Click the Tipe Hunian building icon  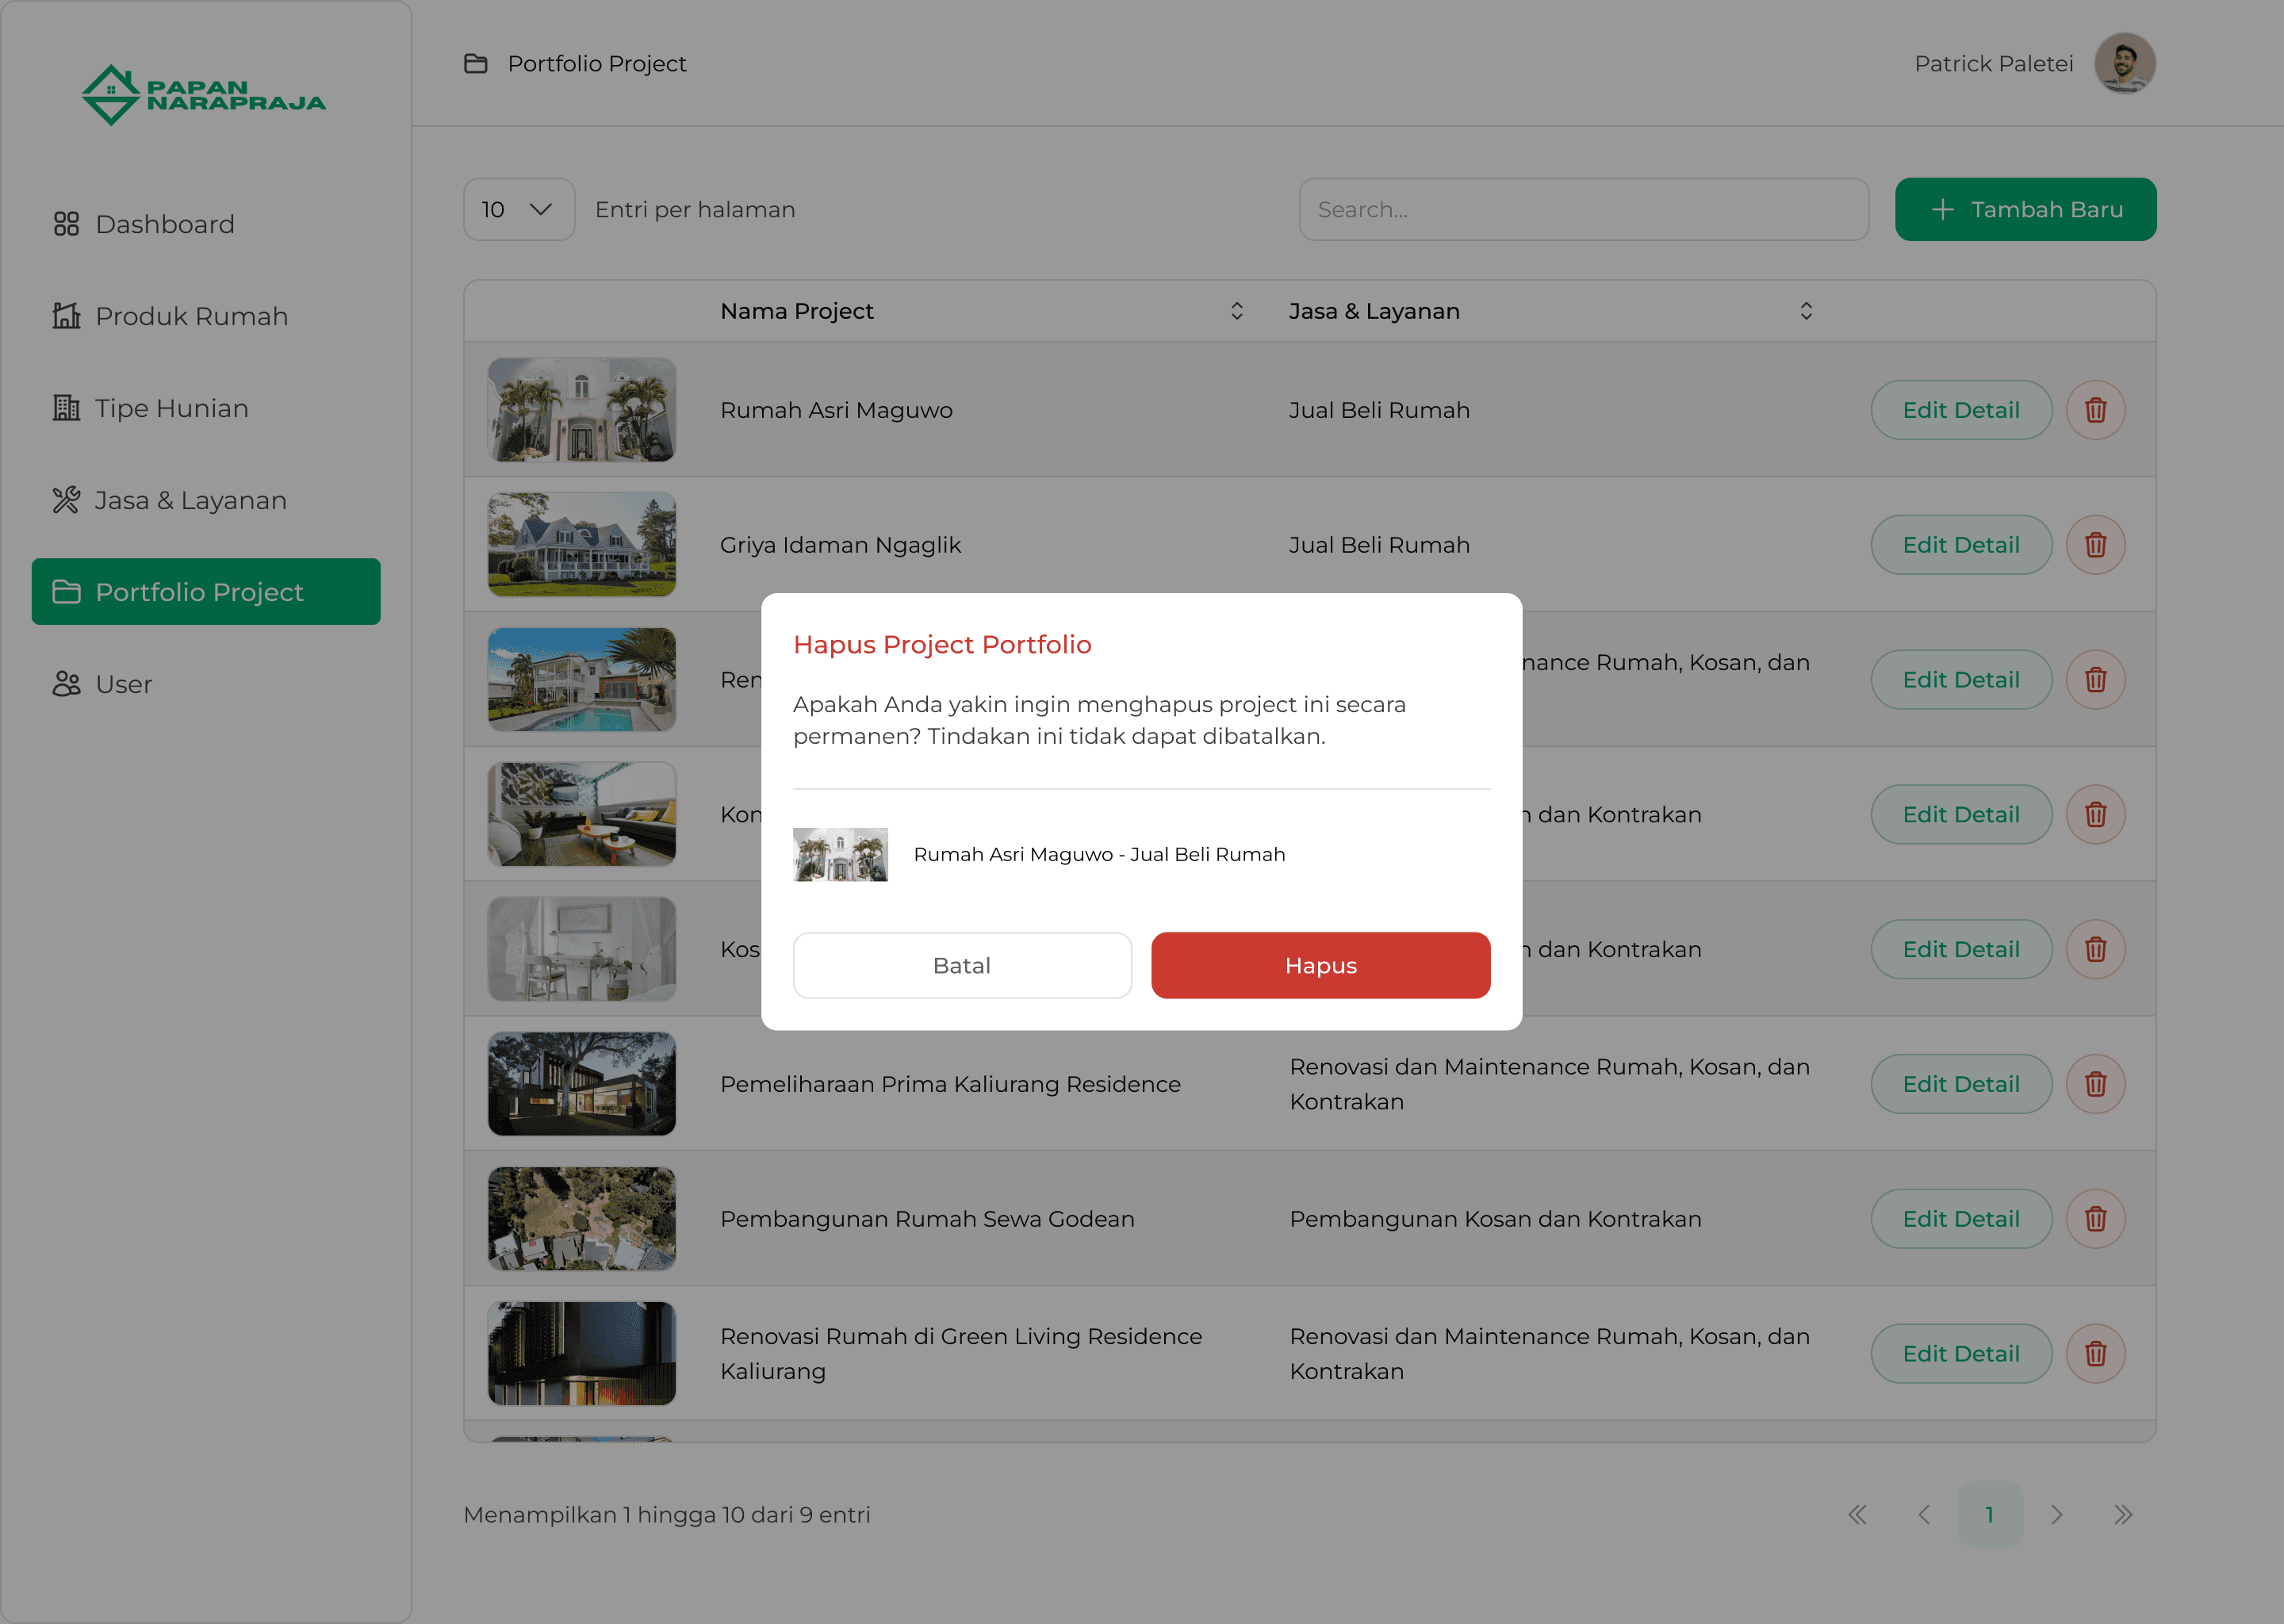(66, 408)
